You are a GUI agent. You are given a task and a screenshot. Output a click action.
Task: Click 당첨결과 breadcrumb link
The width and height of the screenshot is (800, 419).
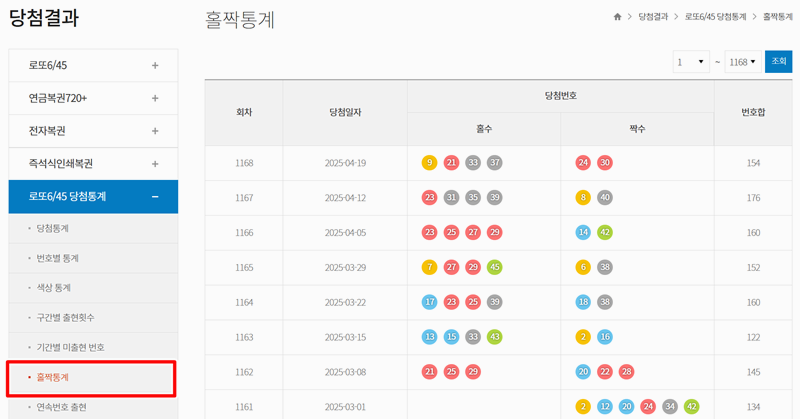tap(653, 17)
